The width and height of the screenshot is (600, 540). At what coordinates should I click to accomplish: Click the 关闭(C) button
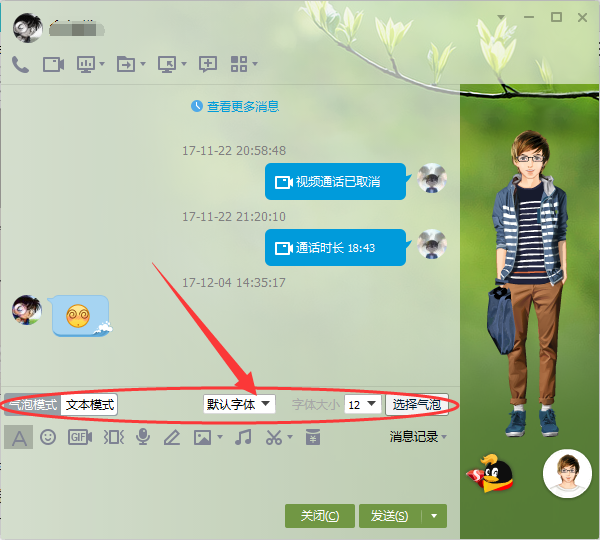pyautogui.click(x=320, y=516)
